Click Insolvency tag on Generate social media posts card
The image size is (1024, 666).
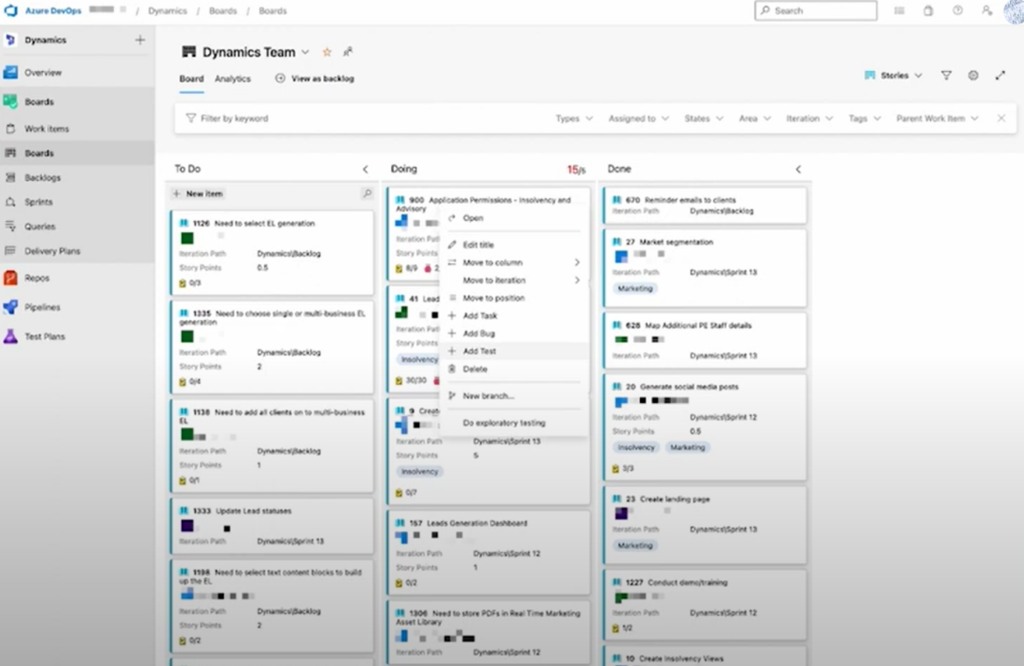[x=636, y=447]
